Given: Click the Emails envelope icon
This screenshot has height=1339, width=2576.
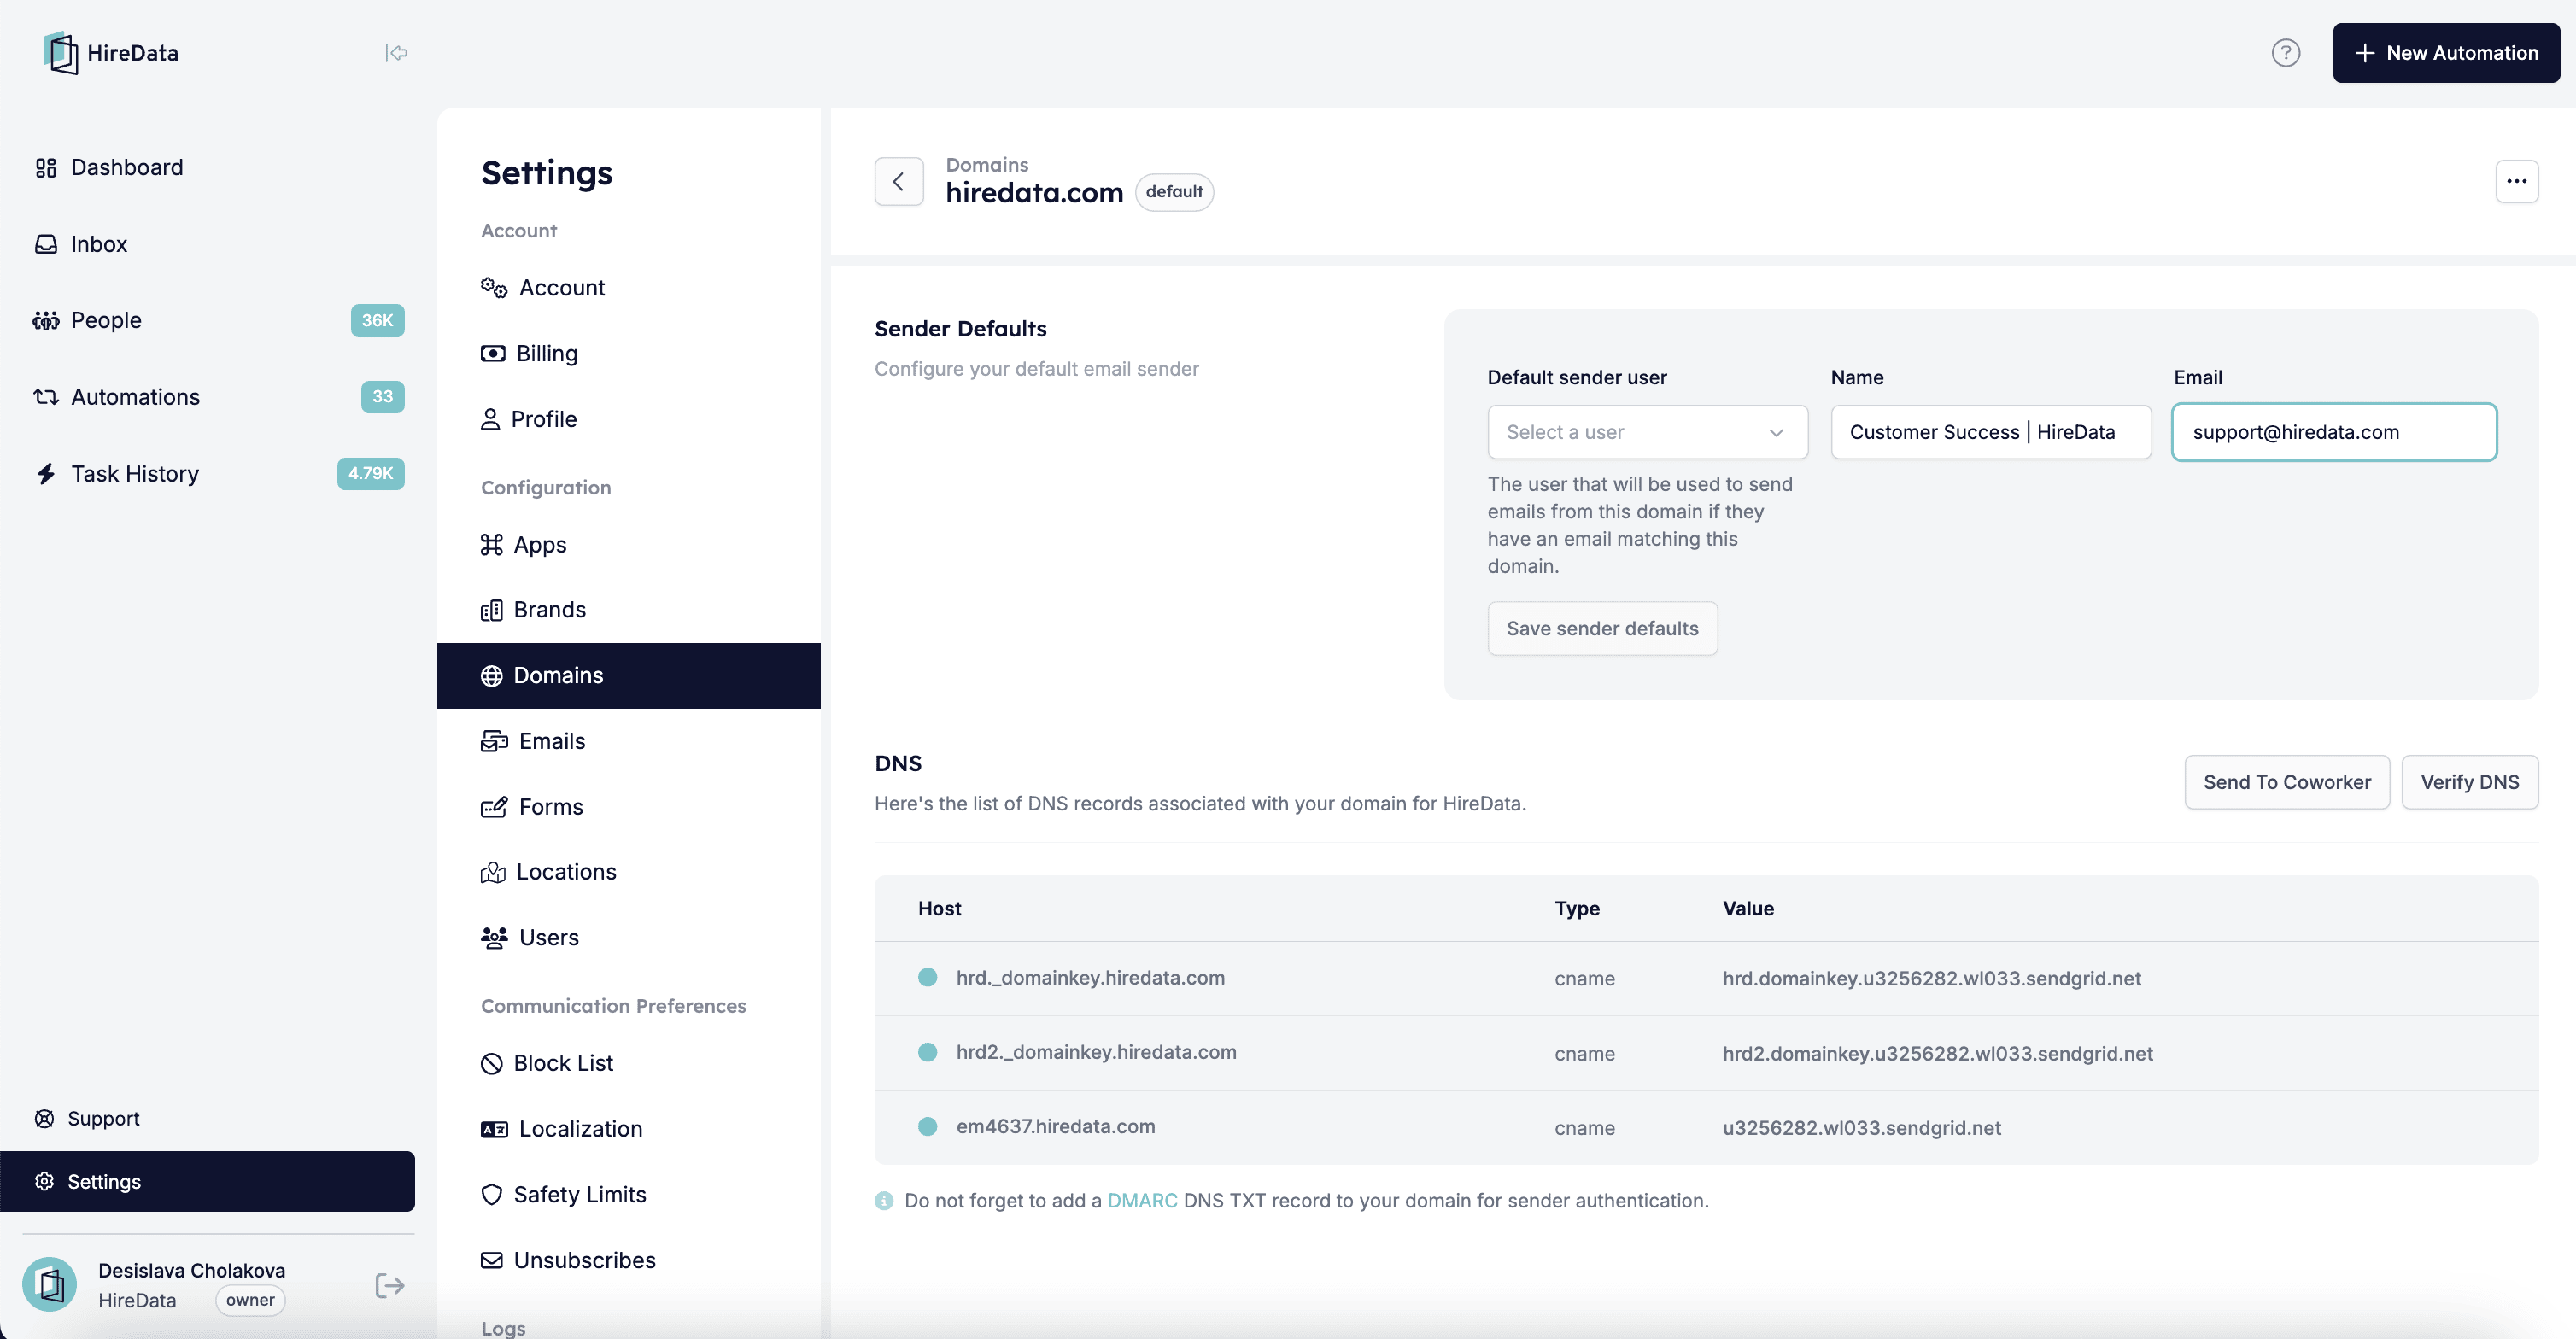Looking at the screenshot, I should pyautogui.click(x=494, y=742).
